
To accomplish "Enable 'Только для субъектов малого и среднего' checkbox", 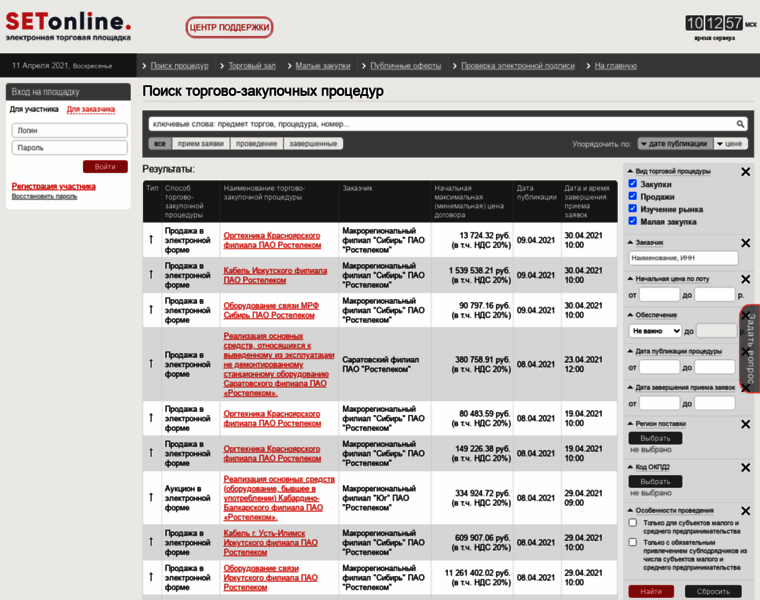I will (633, 523).
